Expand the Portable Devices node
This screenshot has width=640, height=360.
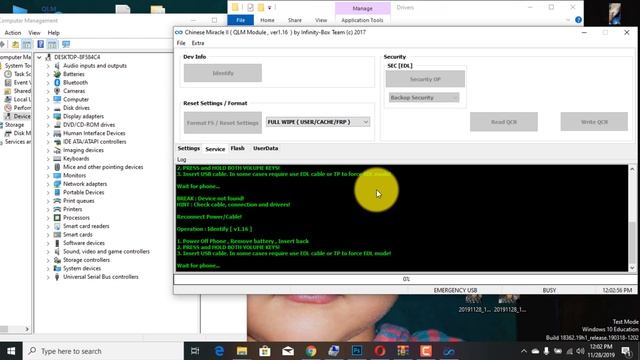[x=48, y=193]
